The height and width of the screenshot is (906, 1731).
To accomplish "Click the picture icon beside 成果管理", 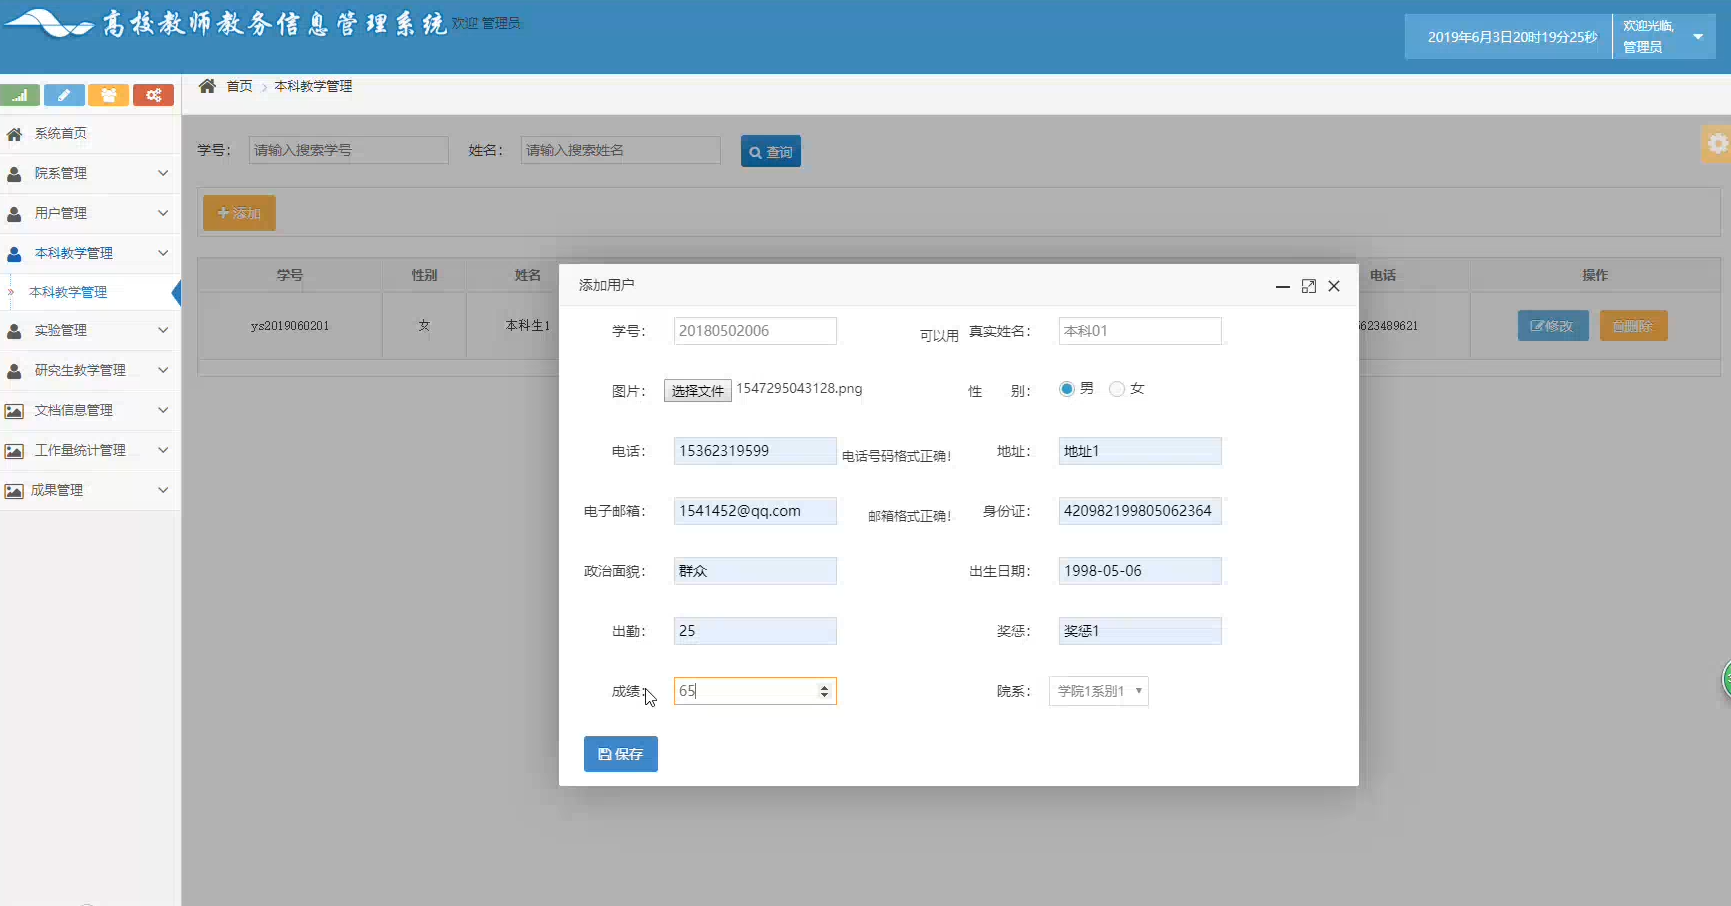I will (x=14, y=491).
